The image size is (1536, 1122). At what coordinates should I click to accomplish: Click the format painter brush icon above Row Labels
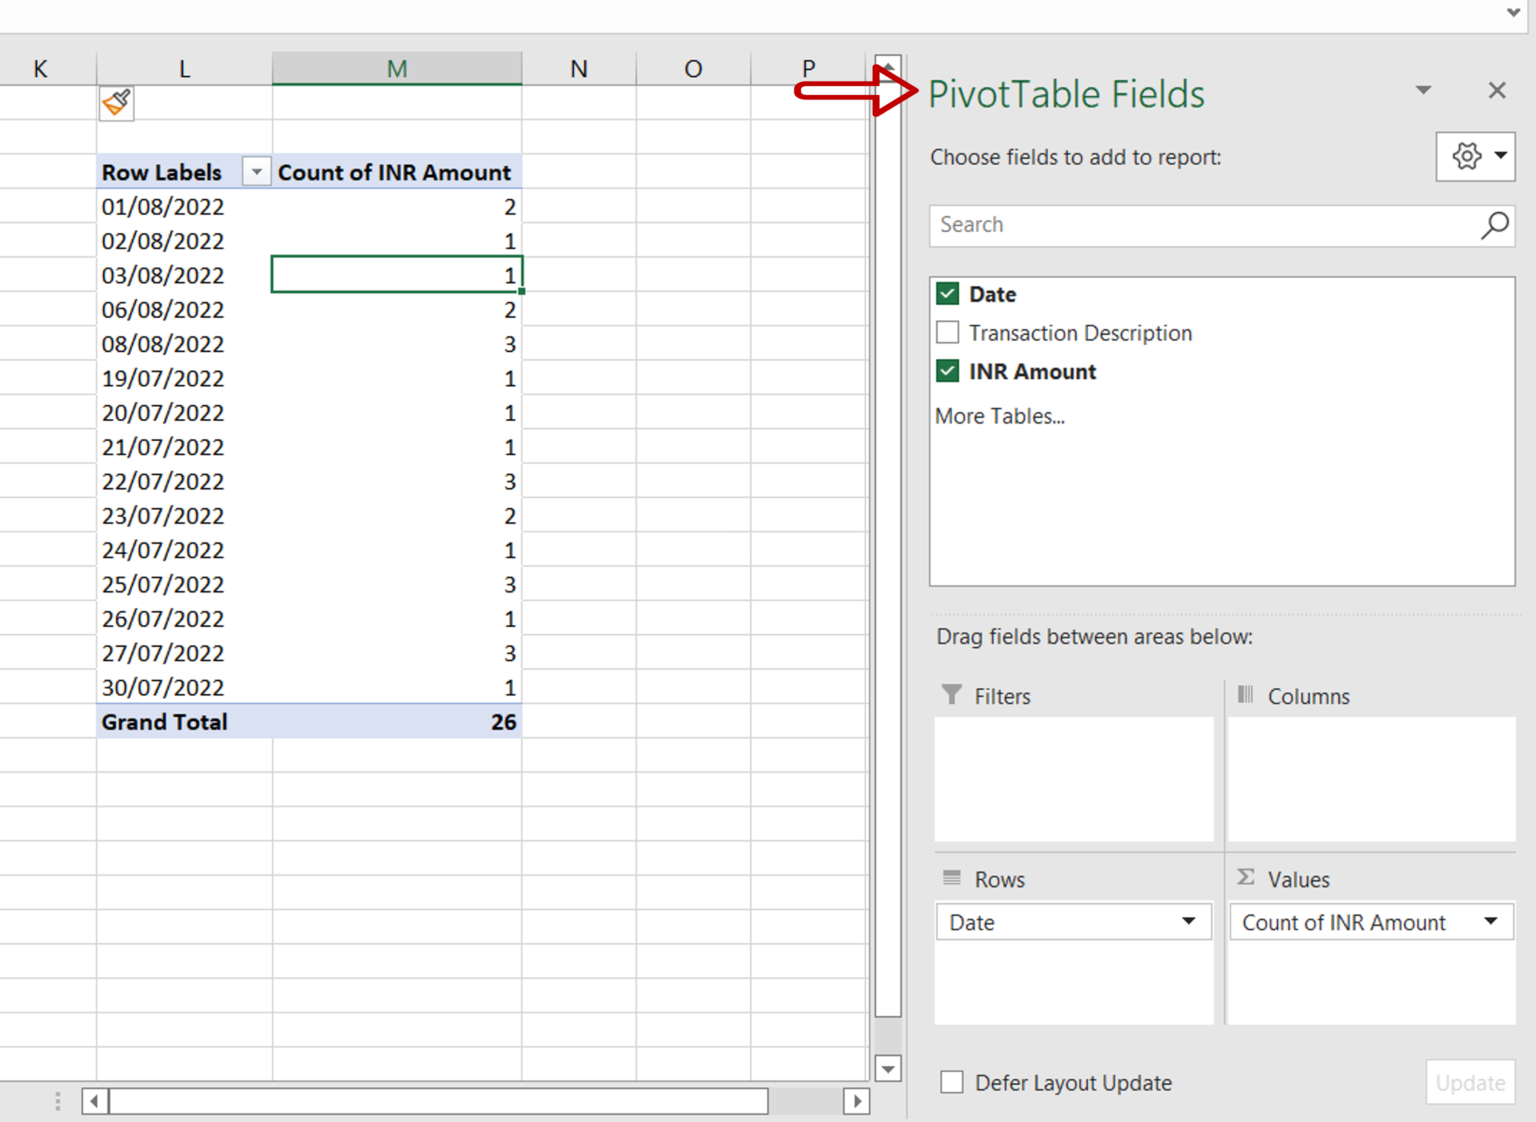(x=116, y=102)
